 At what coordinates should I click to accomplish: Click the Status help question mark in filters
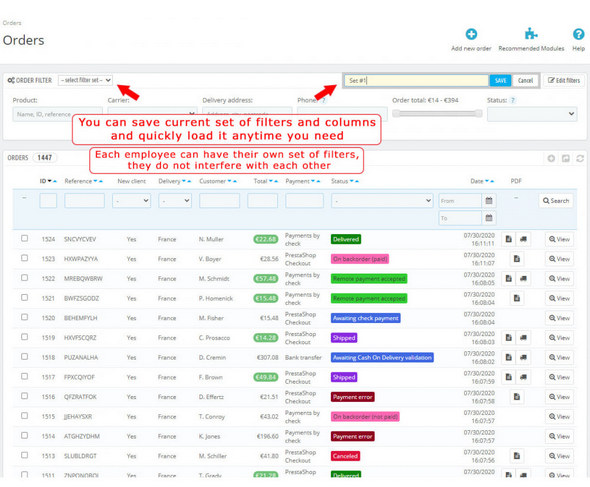pos(512,100)
